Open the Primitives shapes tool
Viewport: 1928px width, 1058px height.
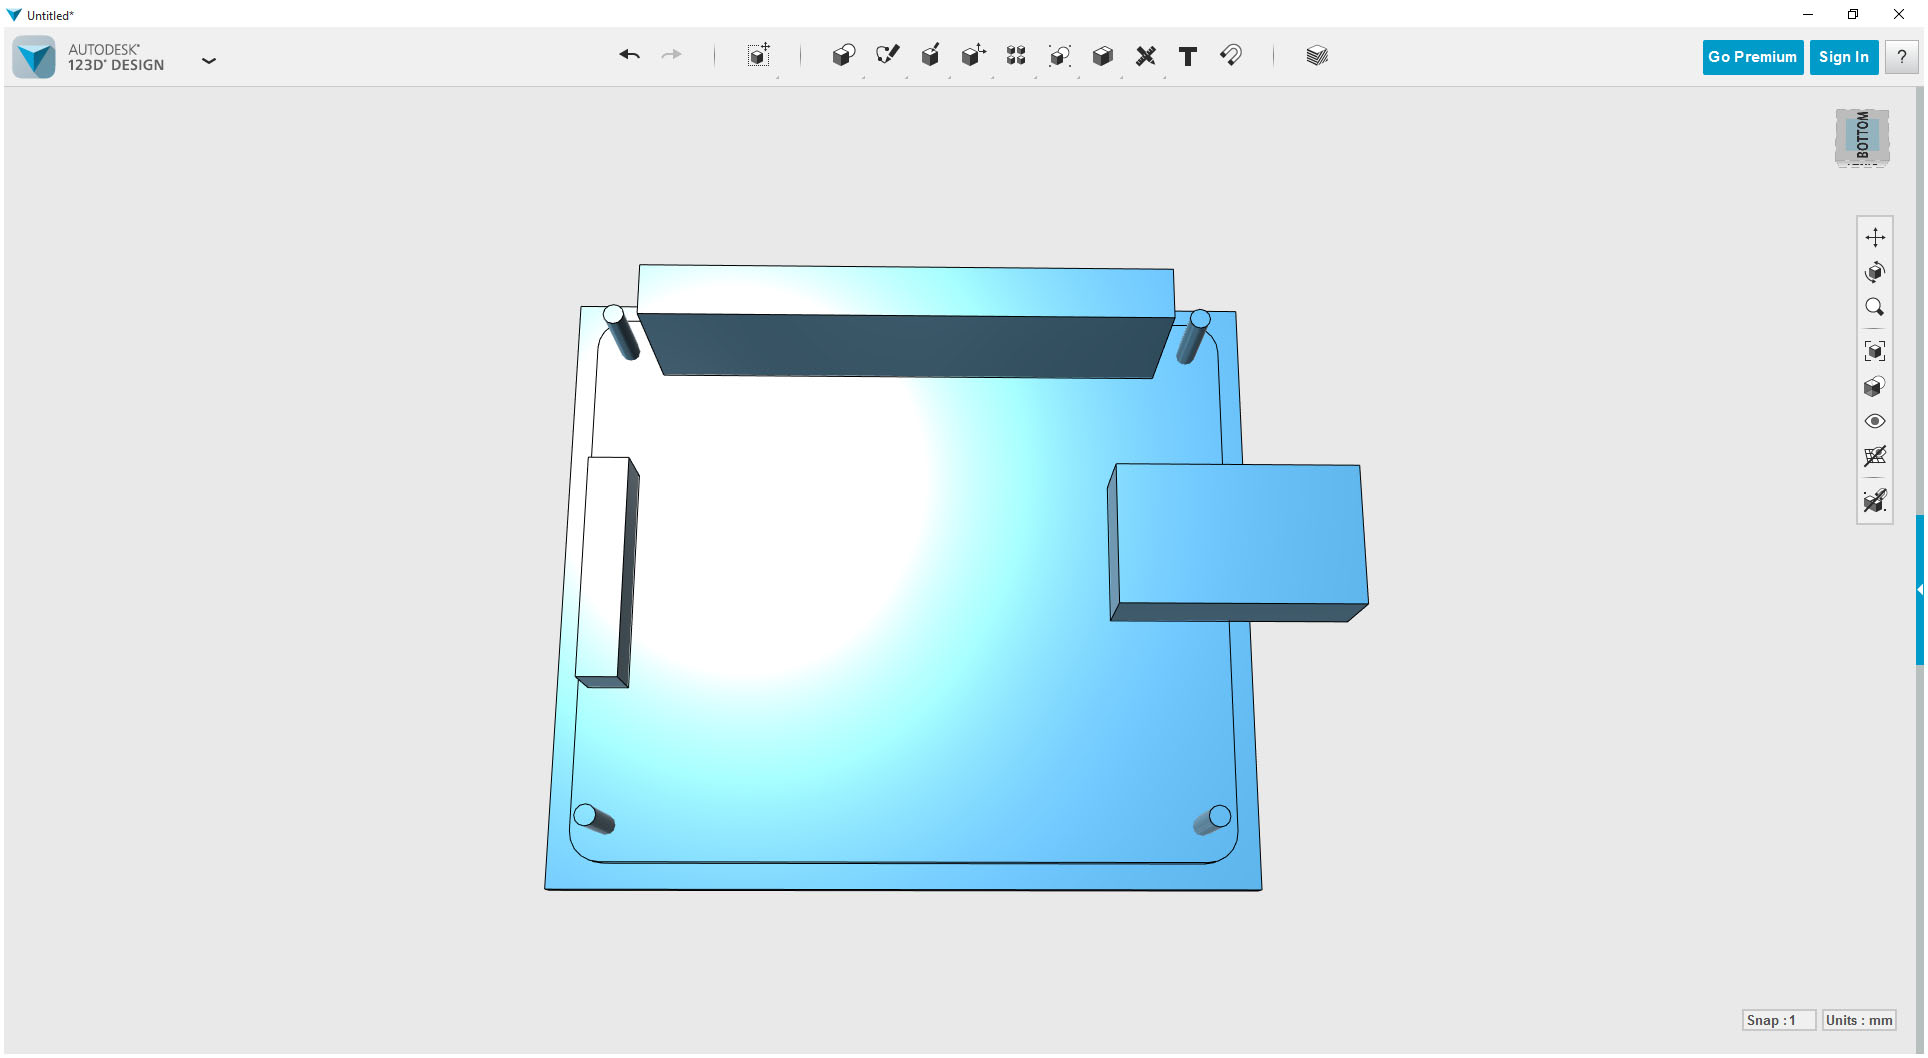[843, 56]
